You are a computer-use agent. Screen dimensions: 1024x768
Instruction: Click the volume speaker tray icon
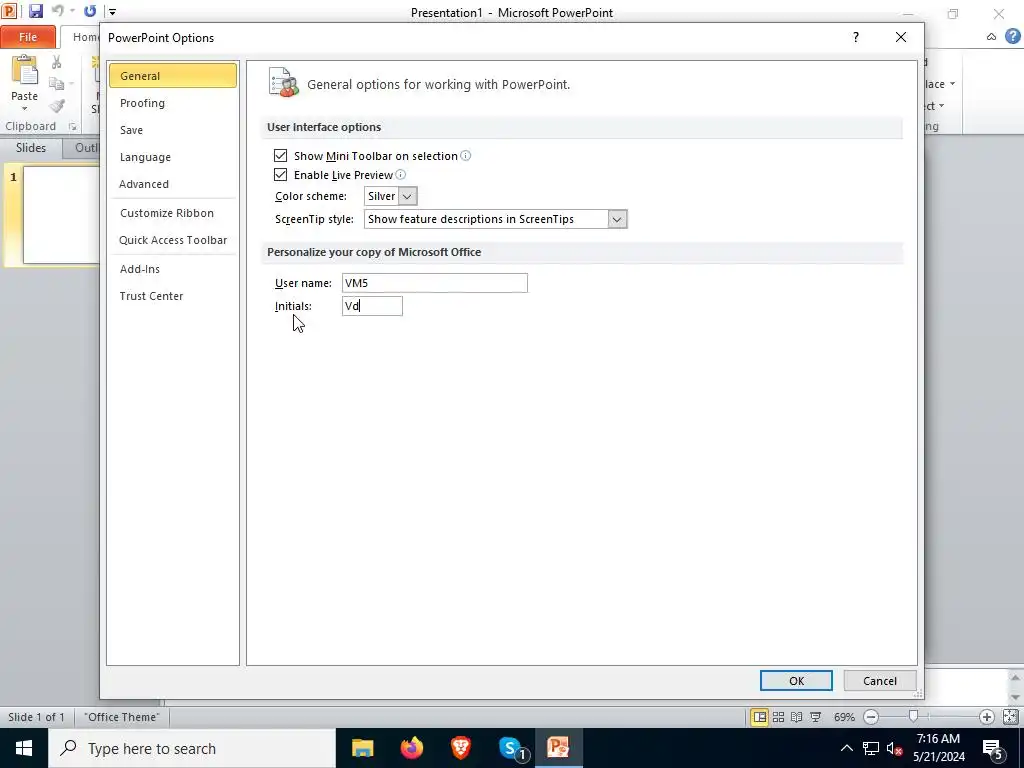point(895,748)
